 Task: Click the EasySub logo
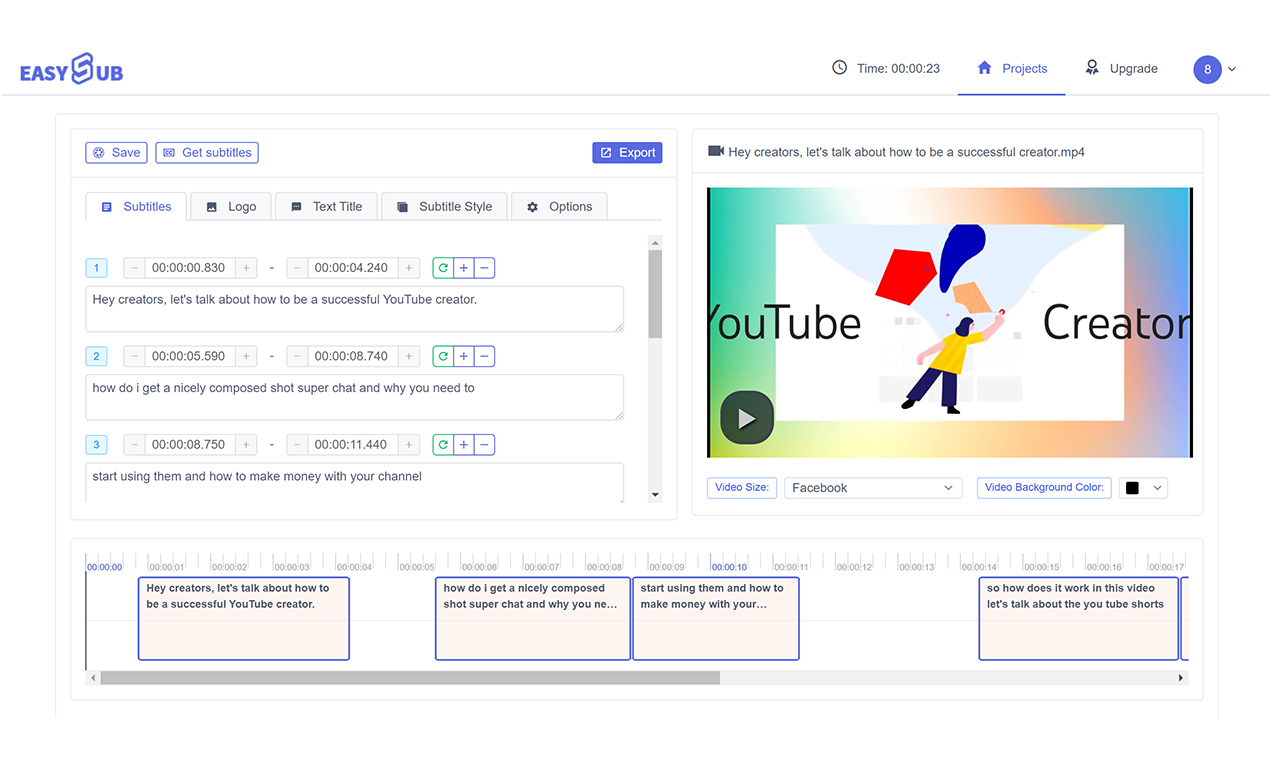click(71, 69)
